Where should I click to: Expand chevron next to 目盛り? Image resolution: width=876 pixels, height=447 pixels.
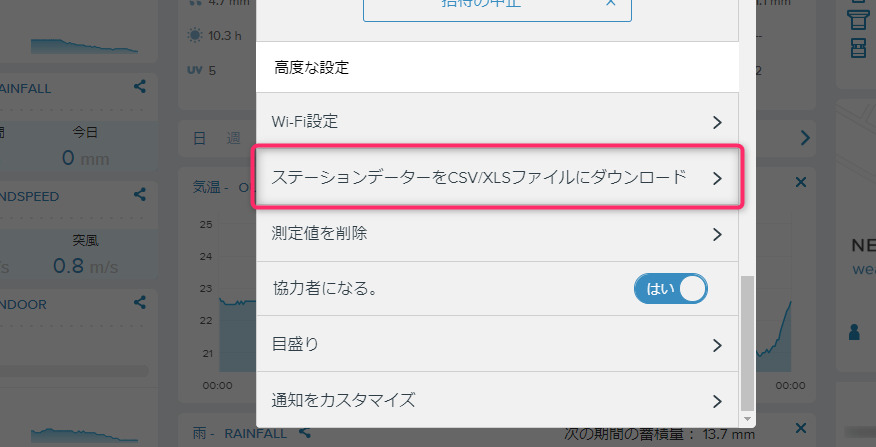pyautogui.click(x=717, y=345)
